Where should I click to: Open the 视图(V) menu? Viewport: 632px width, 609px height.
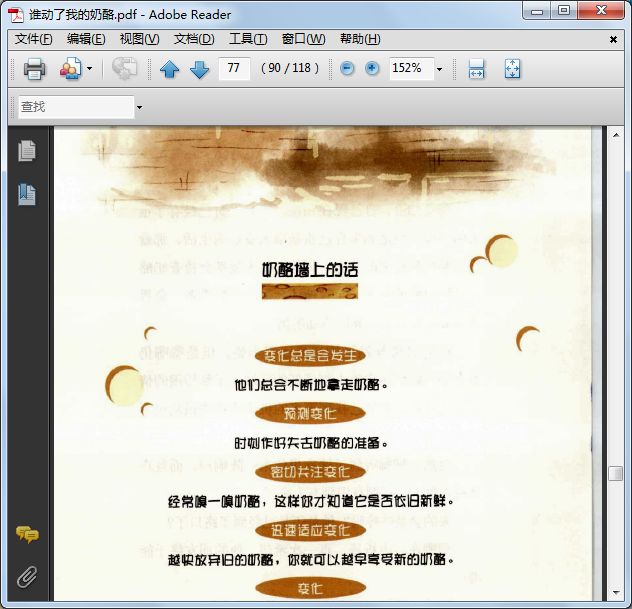point(139,39)
